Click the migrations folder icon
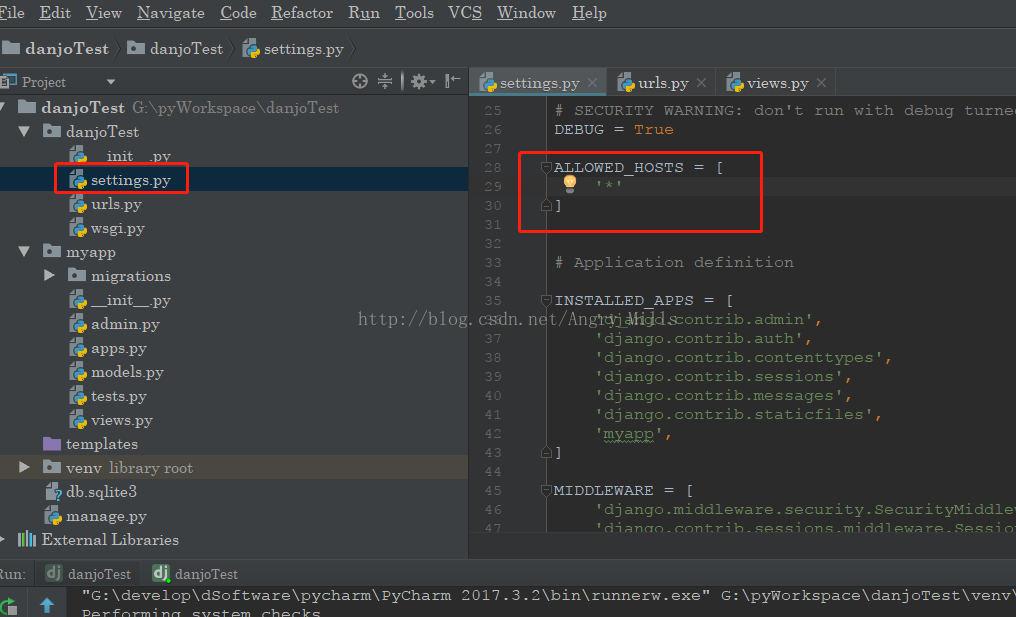The image size is (1016, 617). (76, 275)
